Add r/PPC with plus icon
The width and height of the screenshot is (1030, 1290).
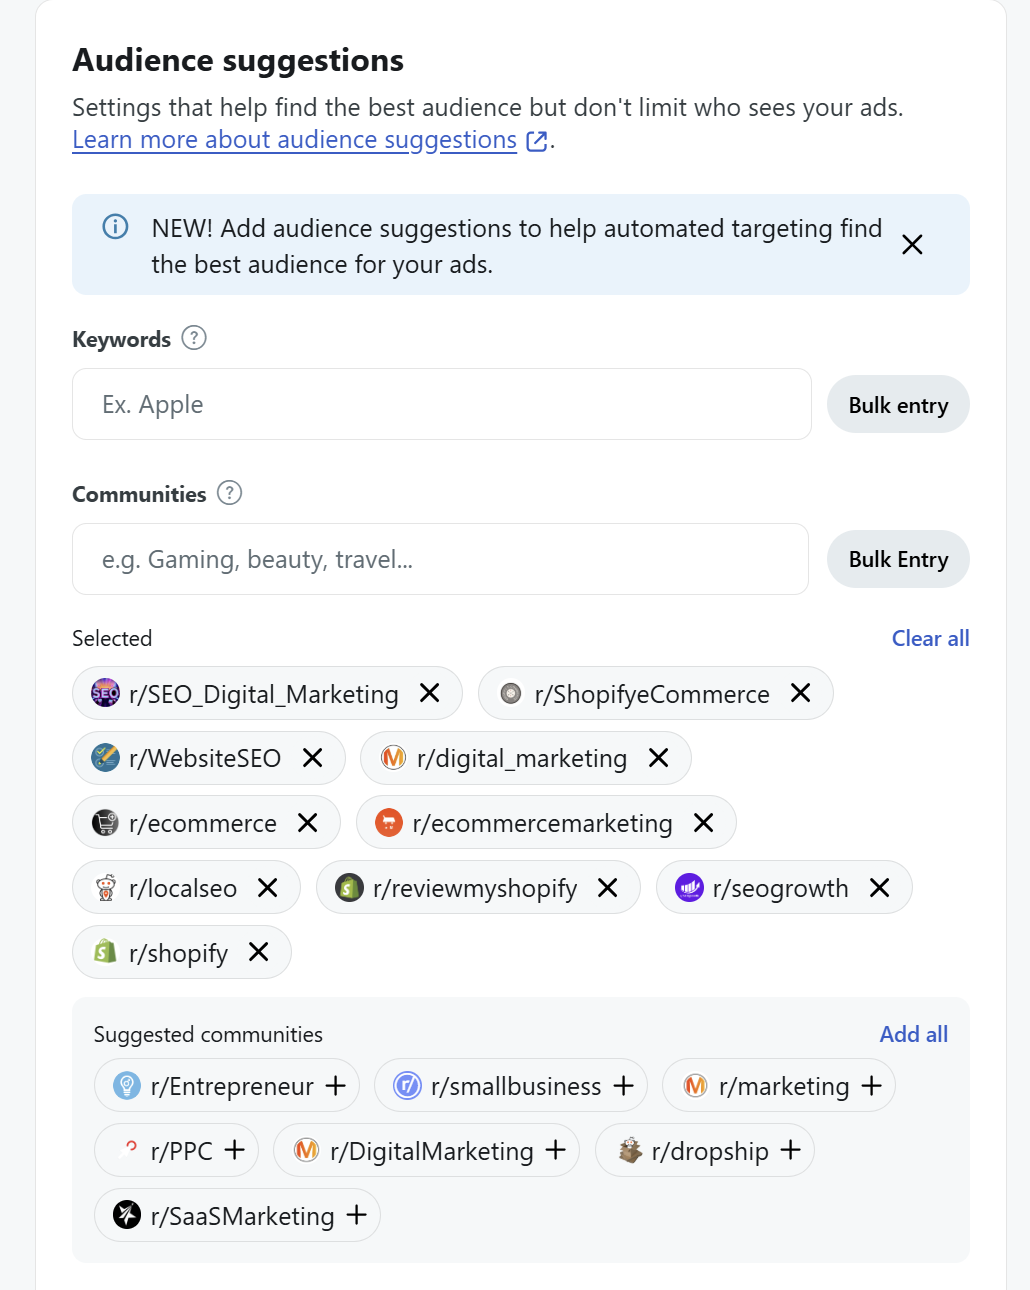pos(235,1150)
